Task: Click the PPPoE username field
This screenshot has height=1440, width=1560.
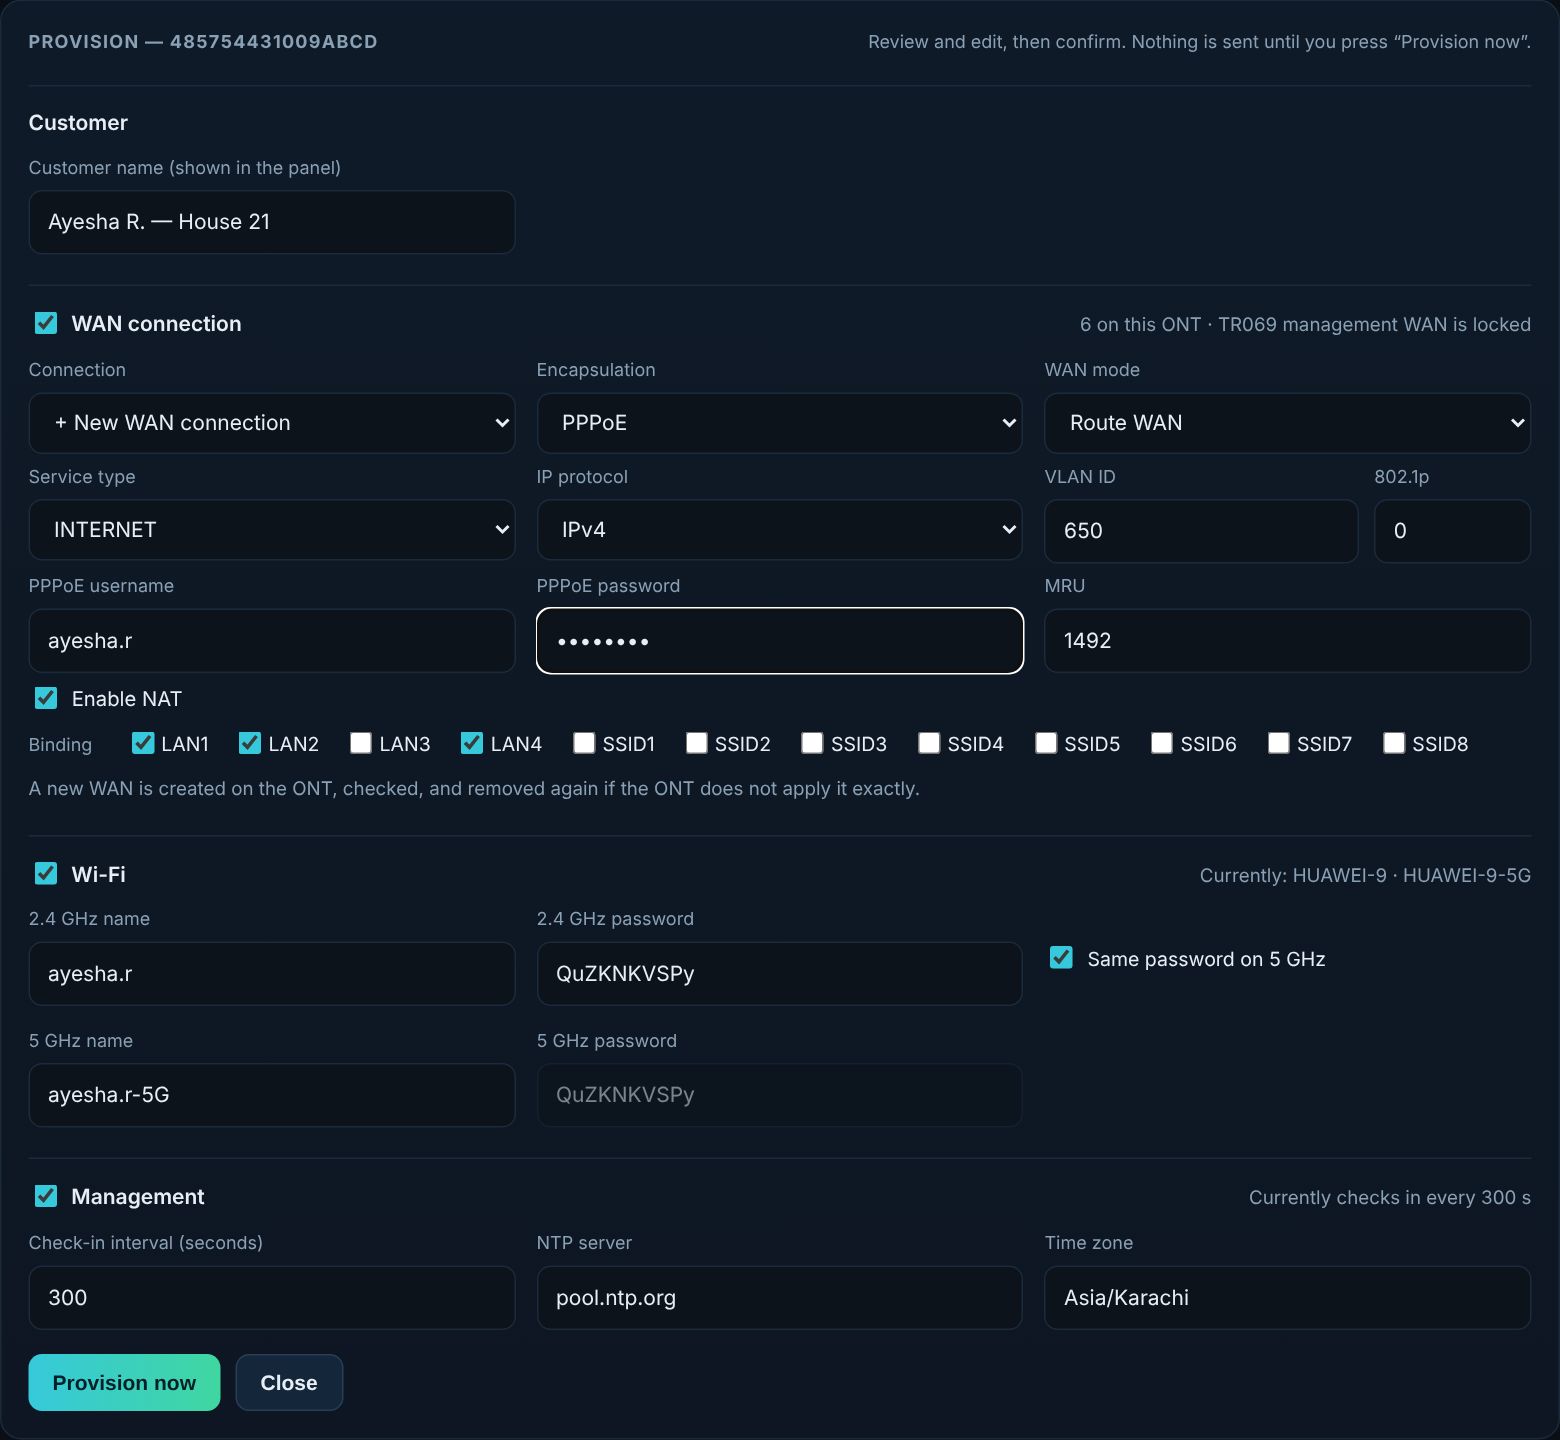Action: [272, 641]
